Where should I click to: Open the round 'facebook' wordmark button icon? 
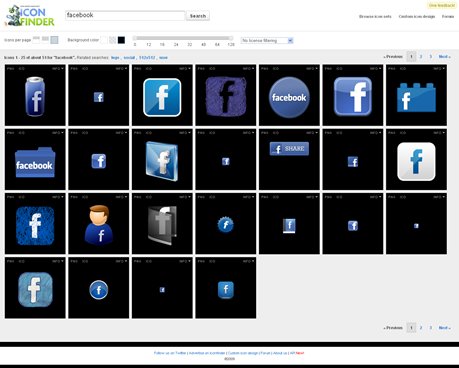(289, 97)
